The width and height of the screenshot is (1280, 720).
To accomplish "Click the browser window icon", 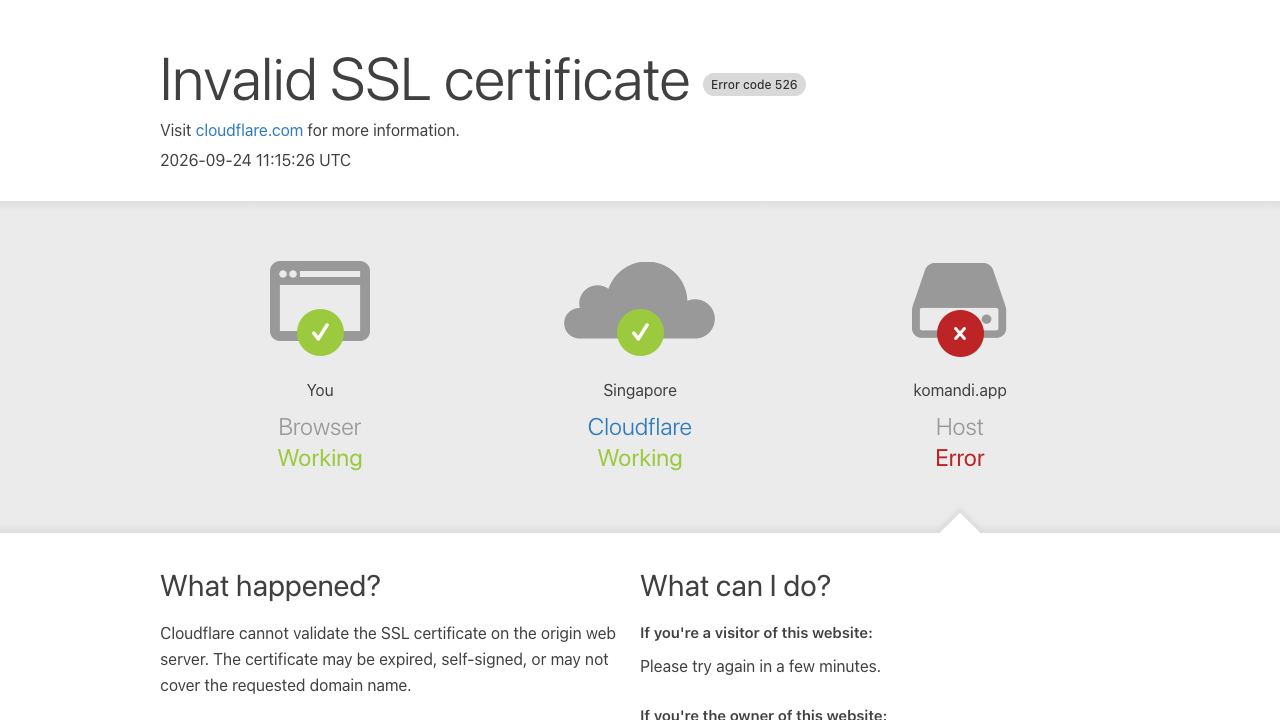I will coord(320,301).
